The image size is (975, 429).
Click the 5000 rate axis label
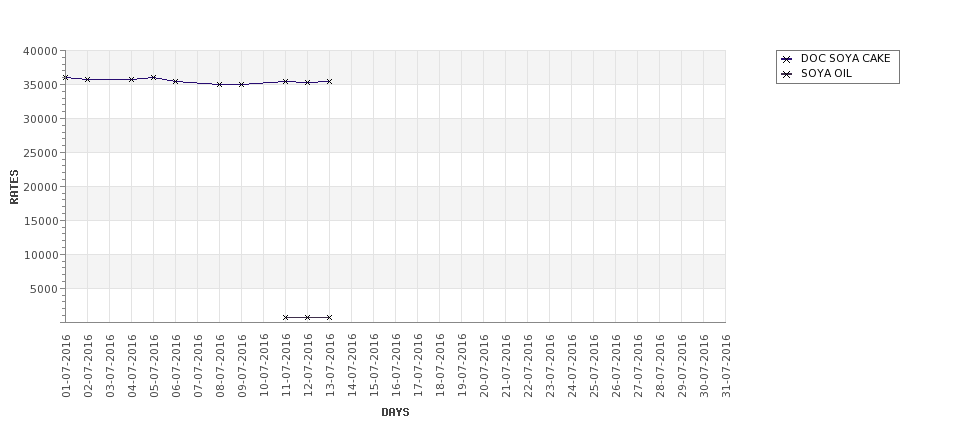point(44,289)
